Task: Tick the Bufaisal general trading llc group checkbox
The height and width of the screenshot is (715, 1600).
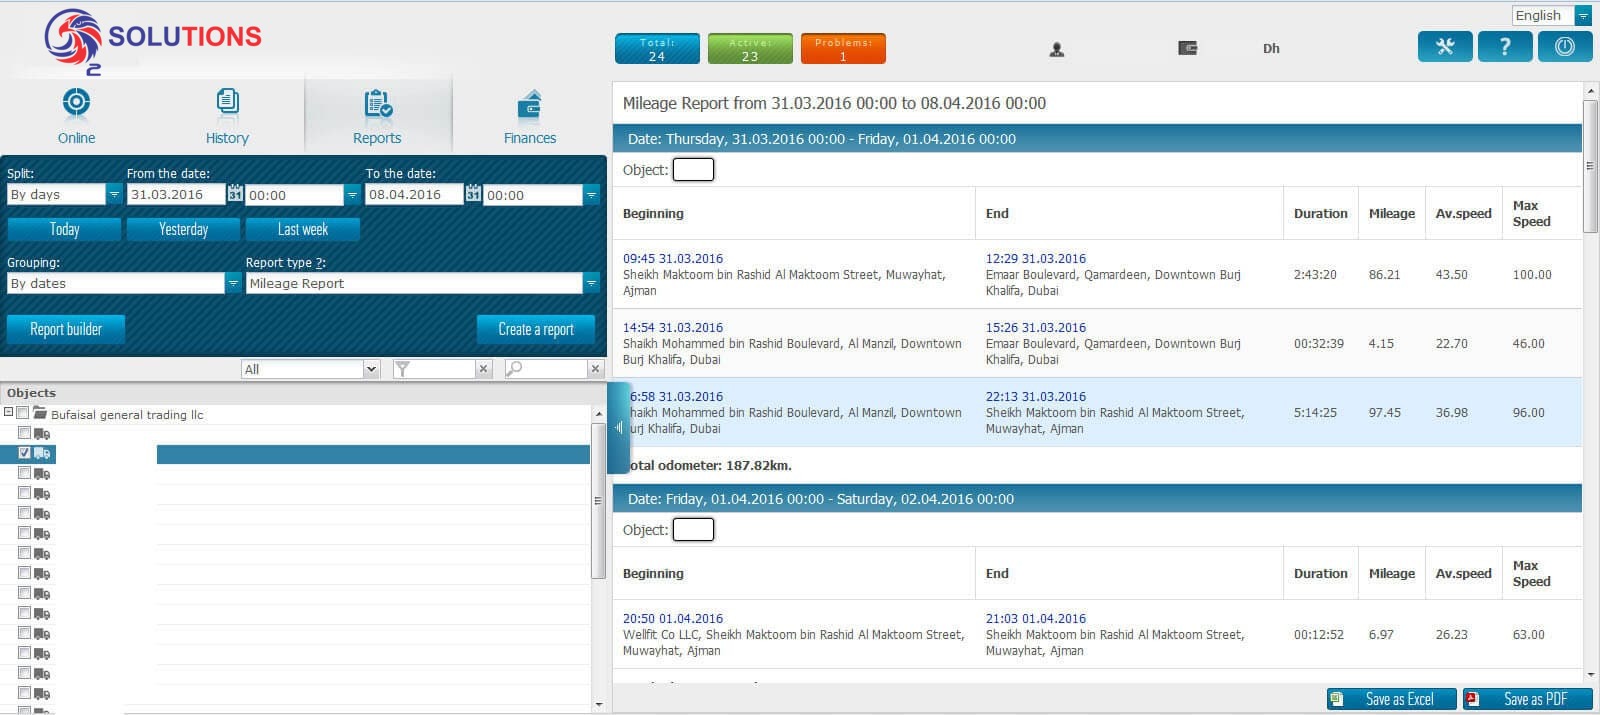Action: pyautogui.click(x=23, y=413)
